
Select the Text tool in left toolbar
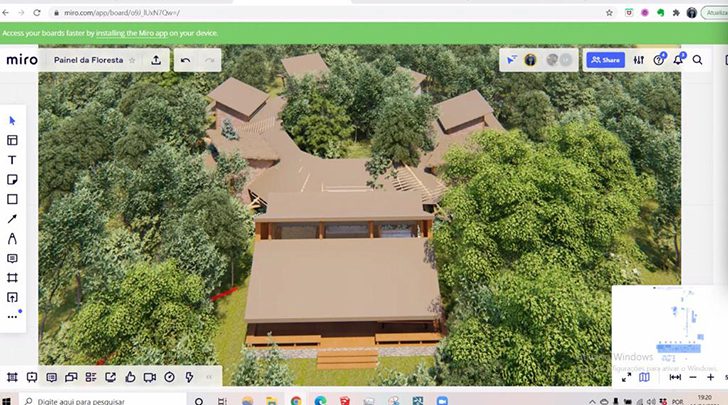point(13,160)
